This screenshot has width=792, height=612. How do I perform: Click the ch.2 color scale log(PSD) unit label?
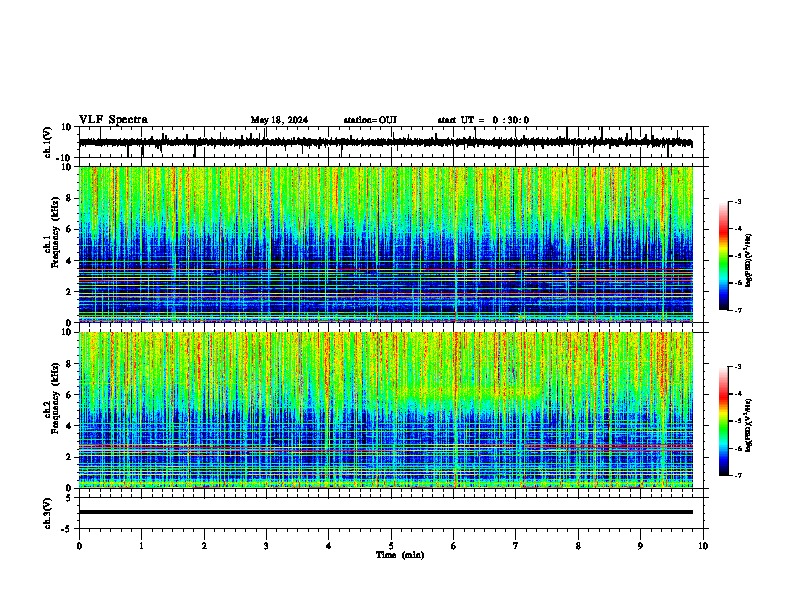749,425
